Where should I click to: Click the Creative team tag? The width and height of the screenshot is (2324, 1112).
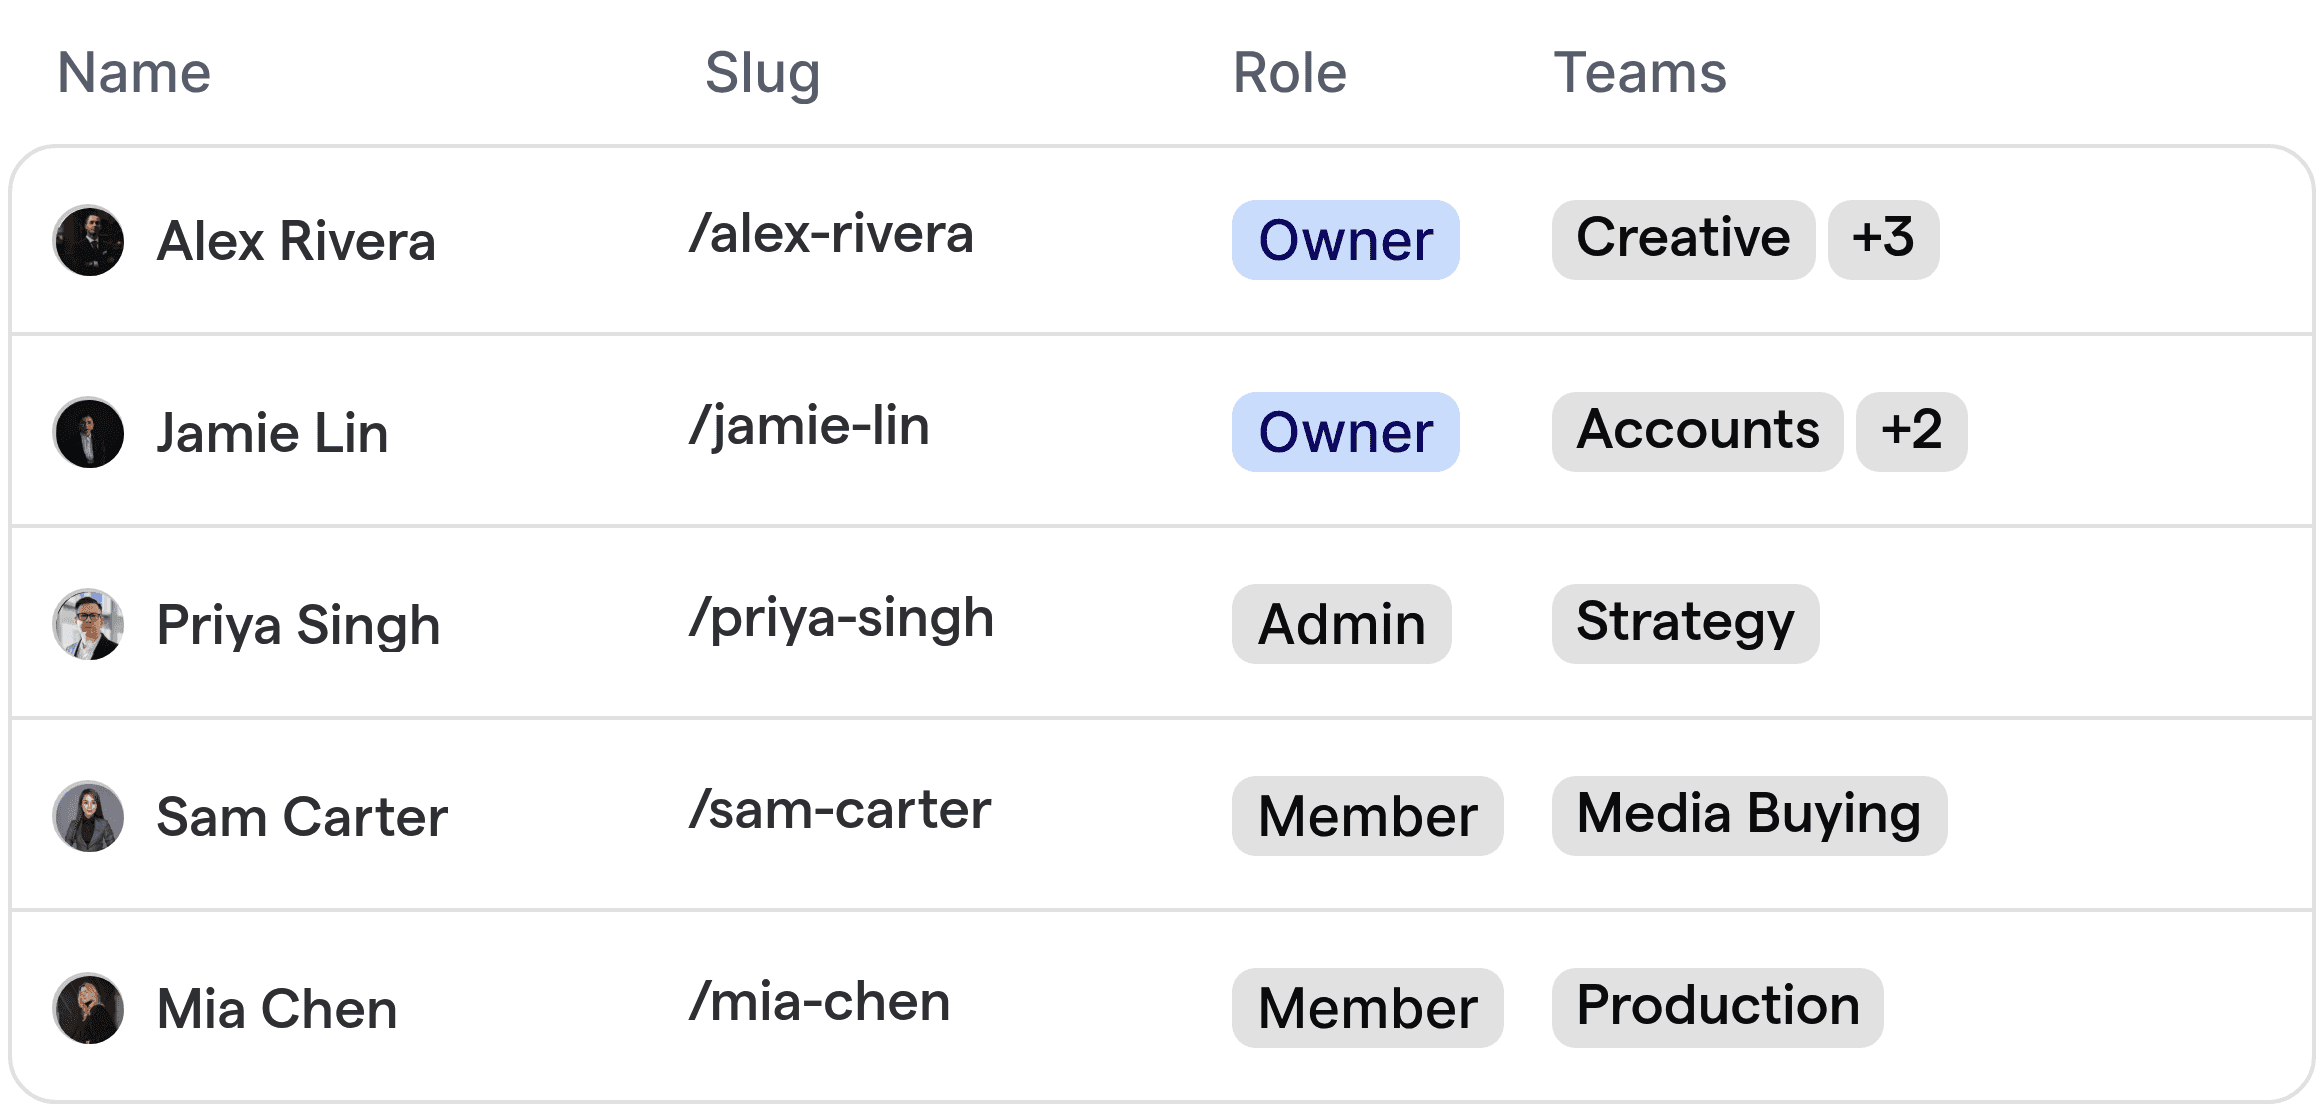click(1683, 240)
